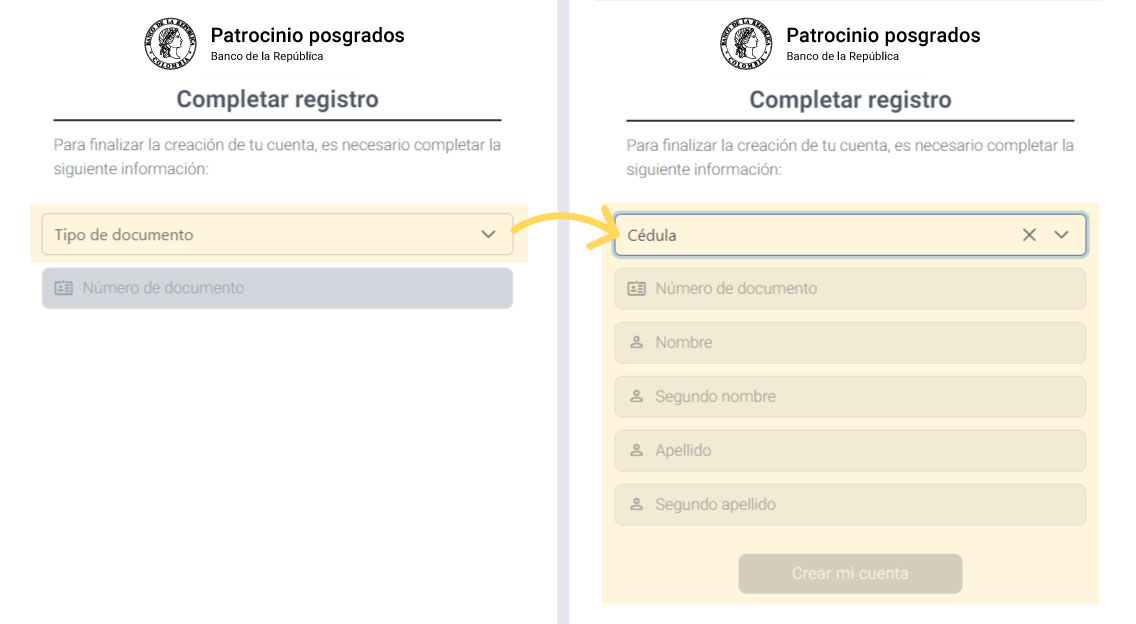Click the Banco de la República coin logo on left panel

(x=170, y=43)
